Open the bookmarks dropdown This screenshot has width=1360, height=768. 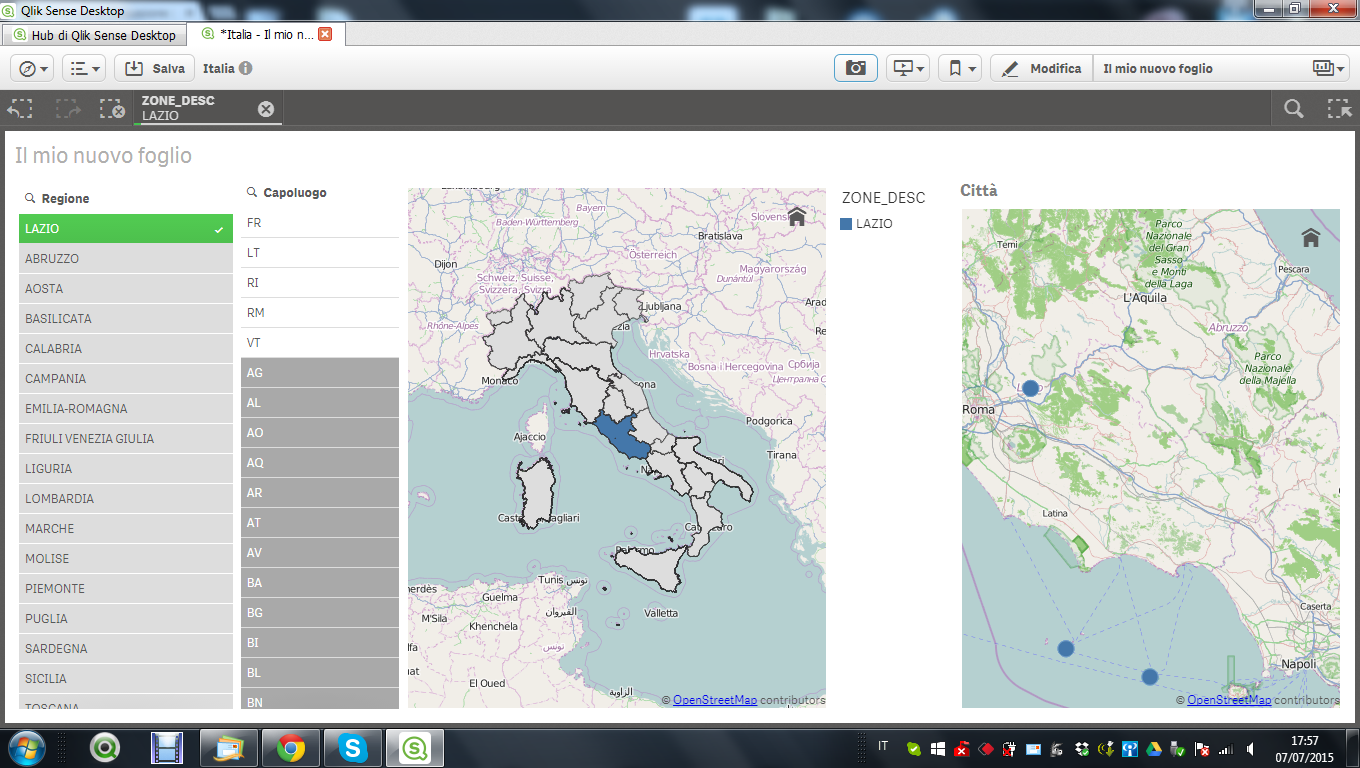click(960, 68)
